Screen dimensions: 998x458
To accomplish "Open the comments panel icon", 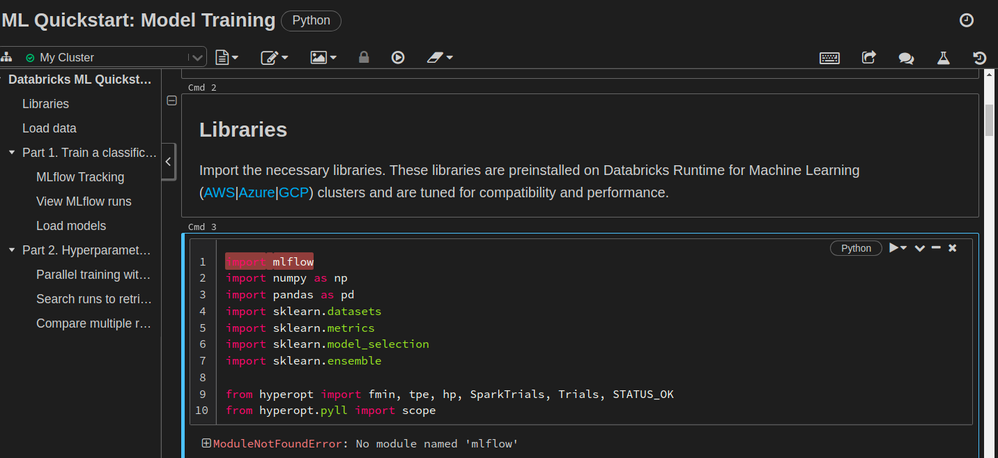I will click(x=906, y=58).
